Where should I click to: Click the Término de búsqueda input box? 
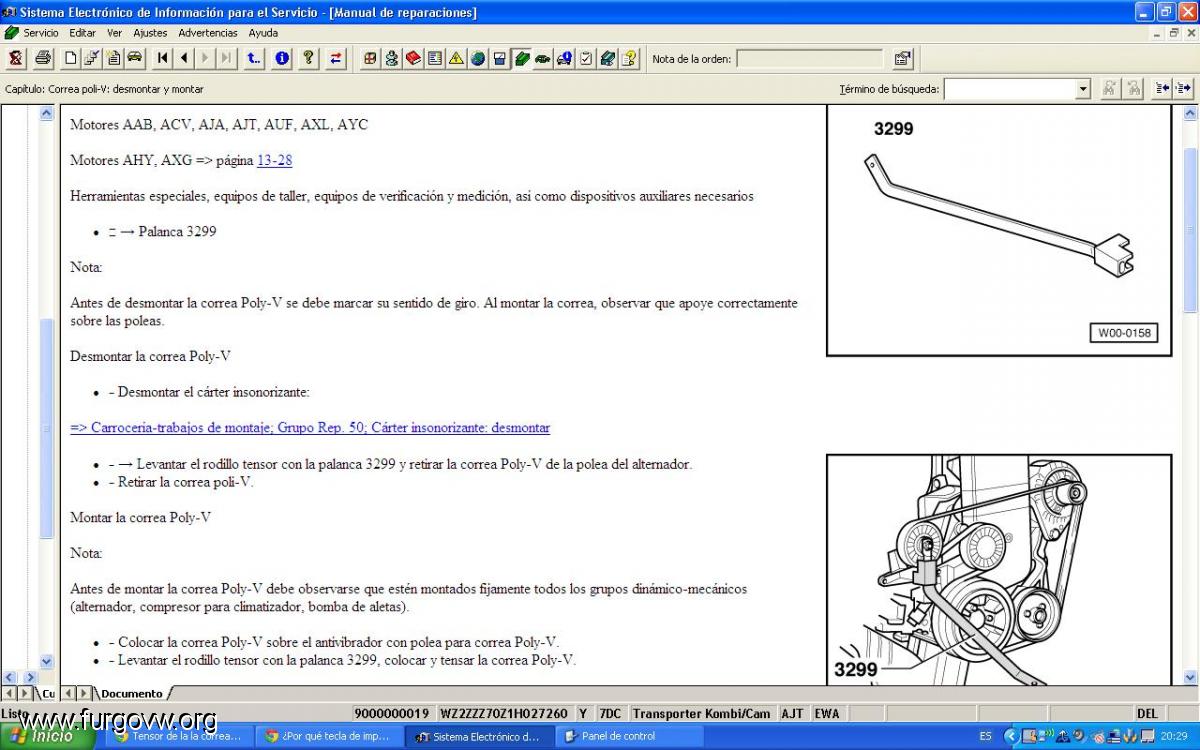[1009, 89]
